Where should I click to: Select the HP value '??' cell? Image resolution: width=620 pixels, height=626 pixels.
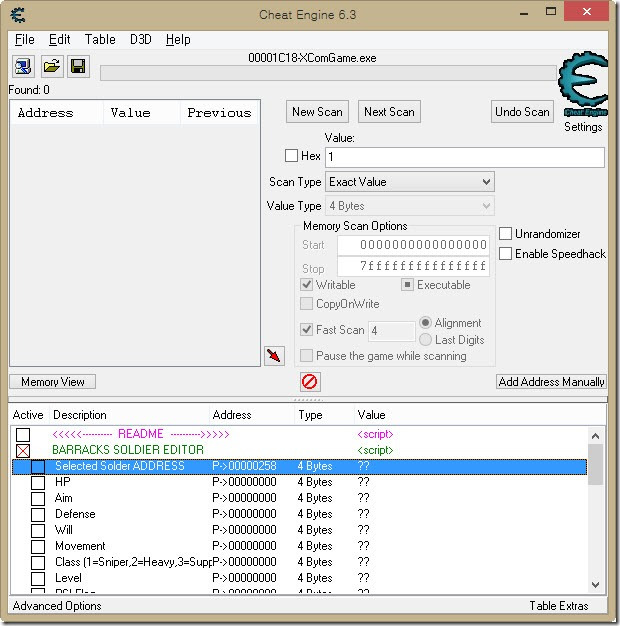pos(364,482)
